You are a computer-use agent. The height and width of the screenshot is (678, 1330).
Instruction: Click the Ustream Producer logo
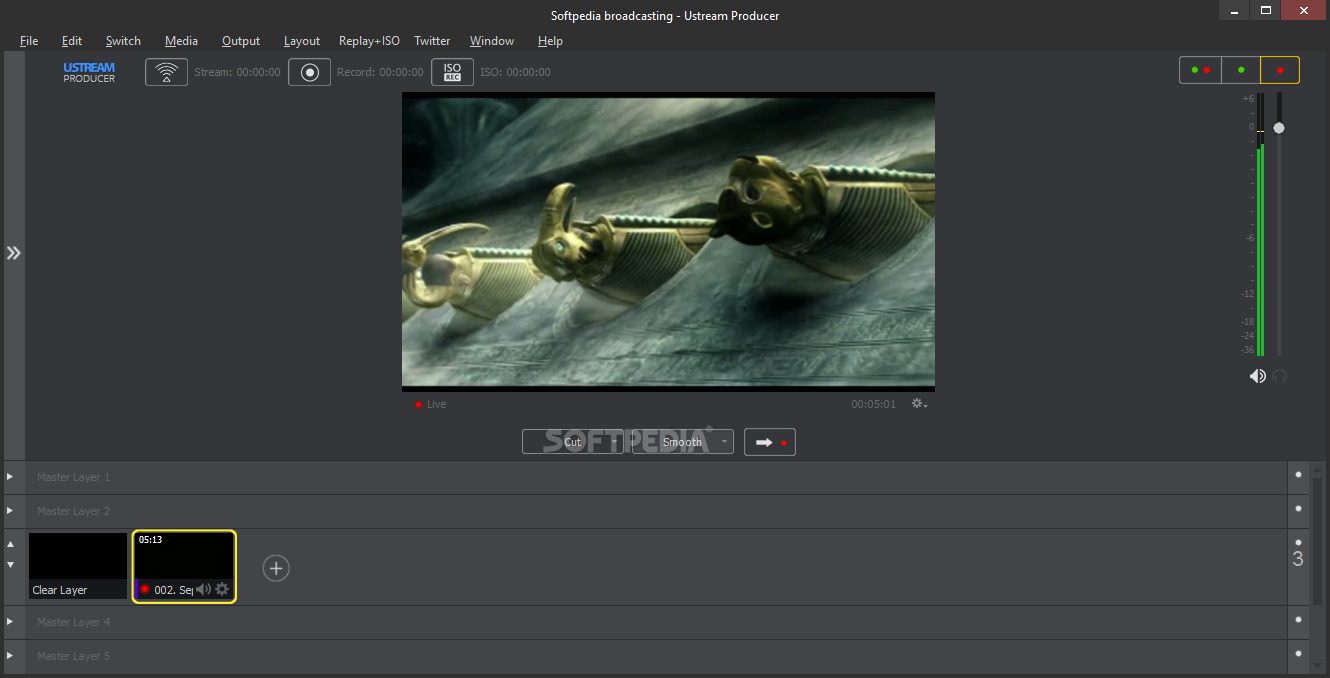[x=89, y=72]
